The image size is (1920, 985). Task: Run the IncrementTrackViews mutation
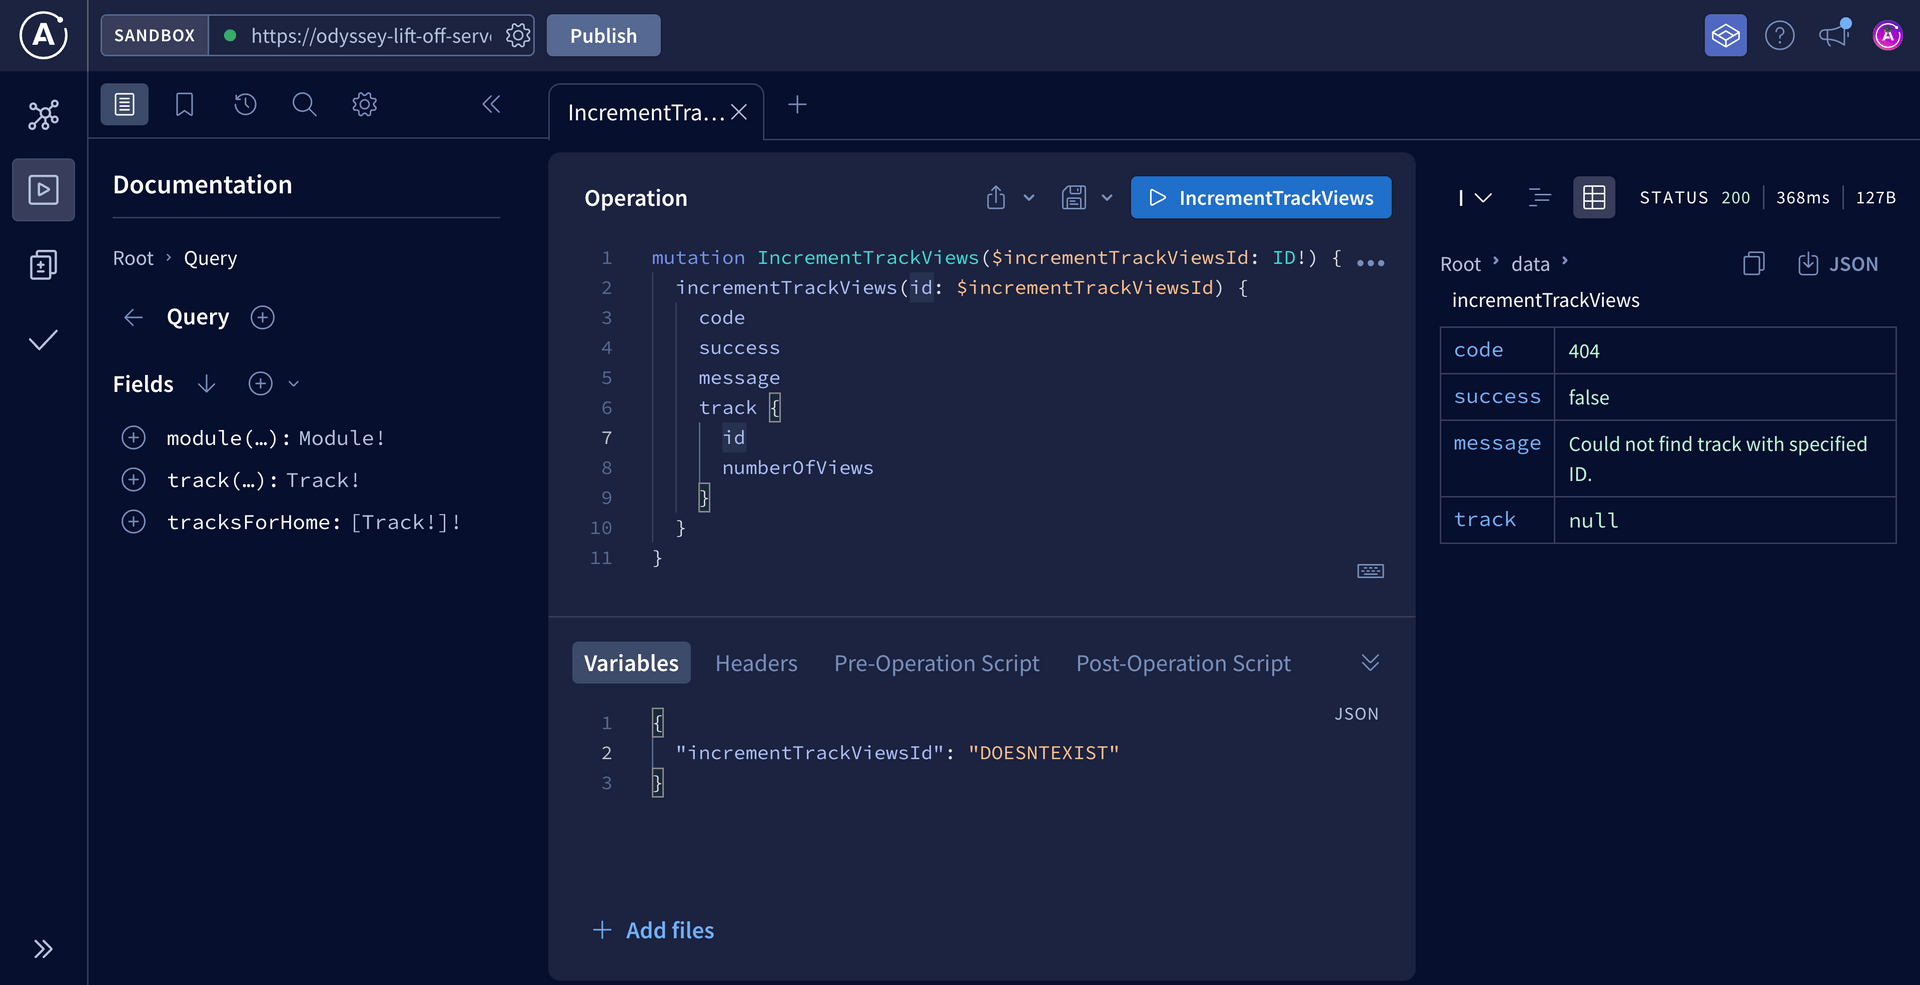1260,197
